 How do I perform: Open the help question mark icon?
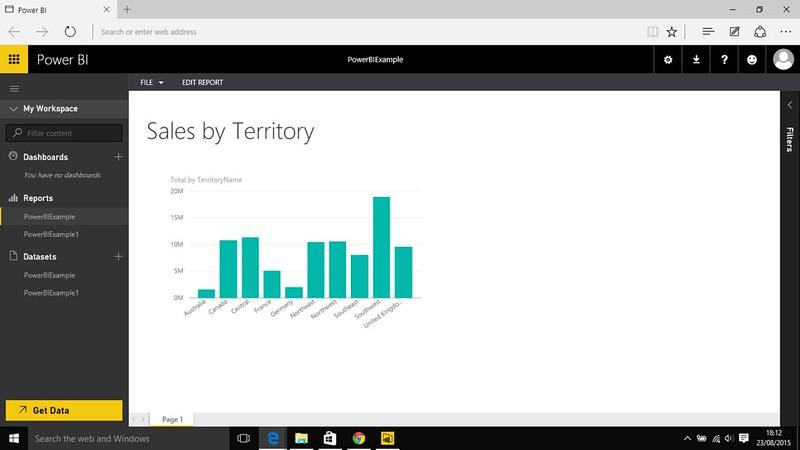pos(724,60)
